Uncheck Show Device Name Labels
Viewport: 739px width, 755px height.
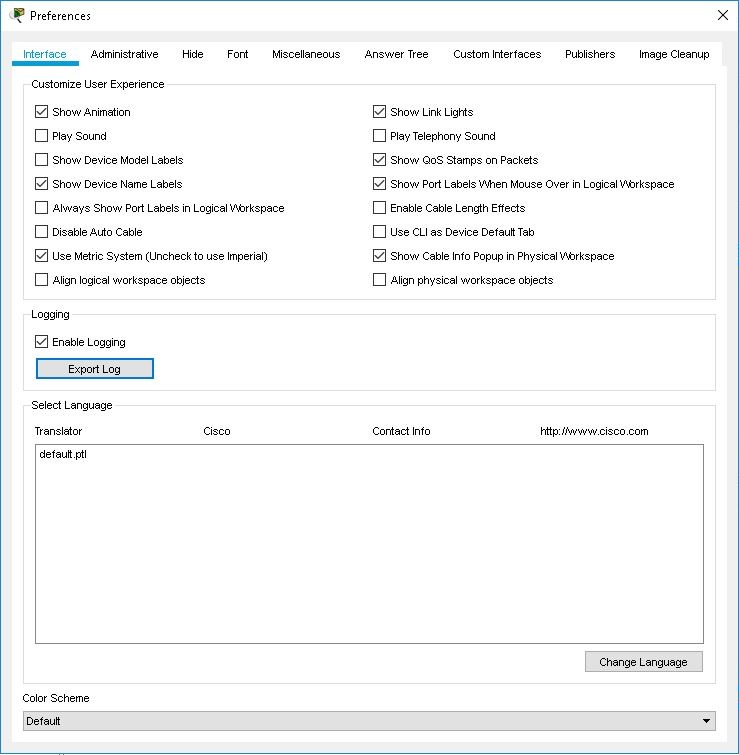[41, 184]
